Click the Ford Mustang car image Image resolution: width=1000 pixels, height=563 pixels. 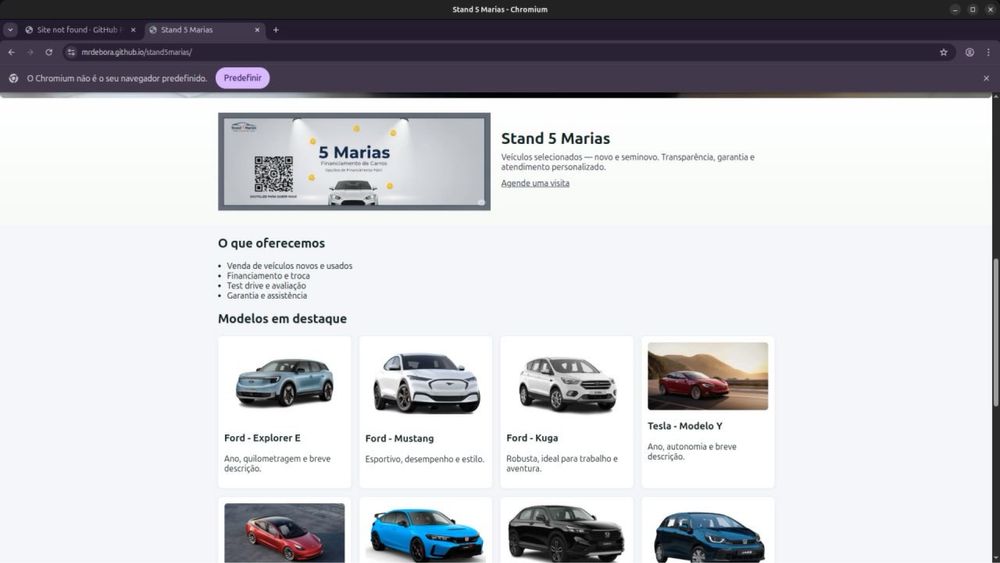point(425,382)
